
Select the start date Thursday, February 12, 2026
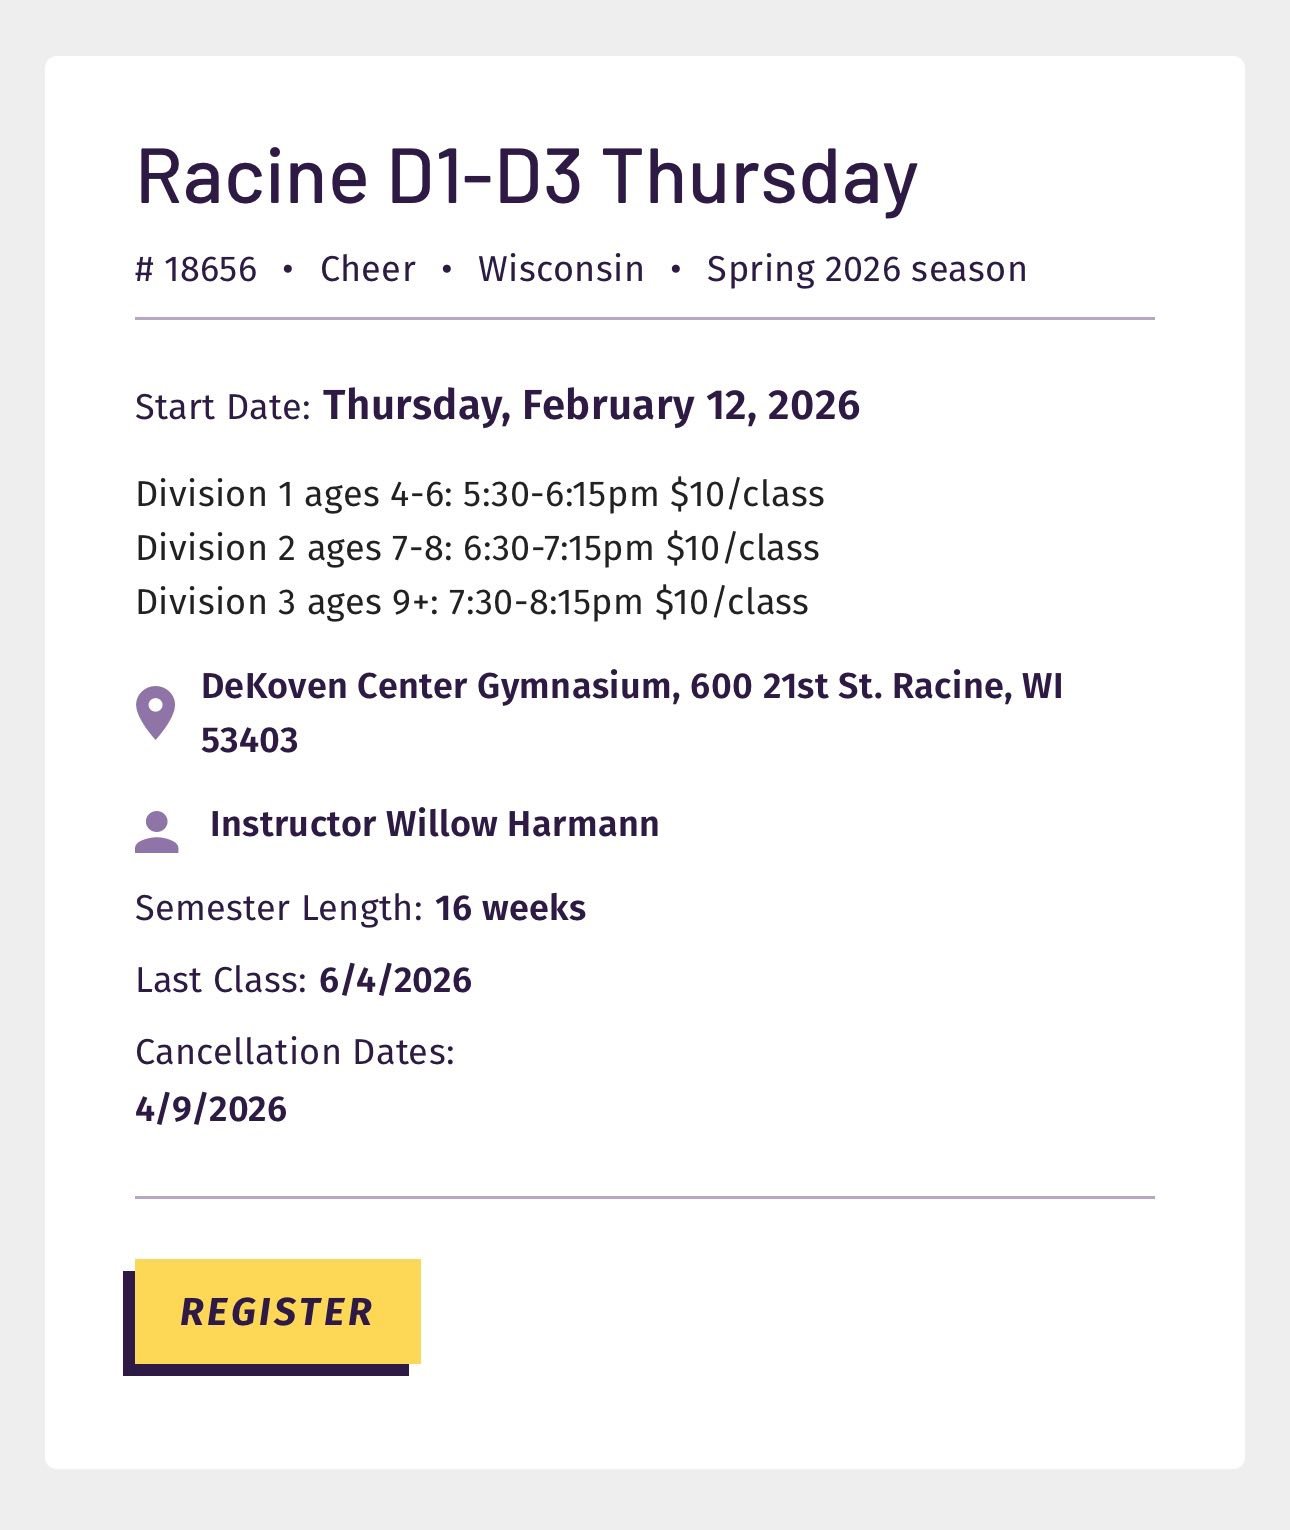(591, 406)
